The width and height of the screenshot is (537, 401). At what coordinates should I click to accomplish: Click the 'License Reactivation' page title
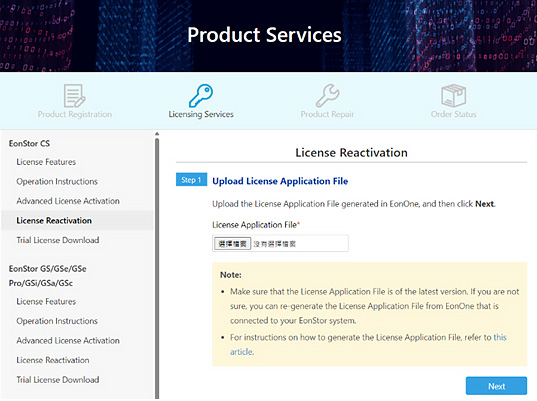click(351, 152)
